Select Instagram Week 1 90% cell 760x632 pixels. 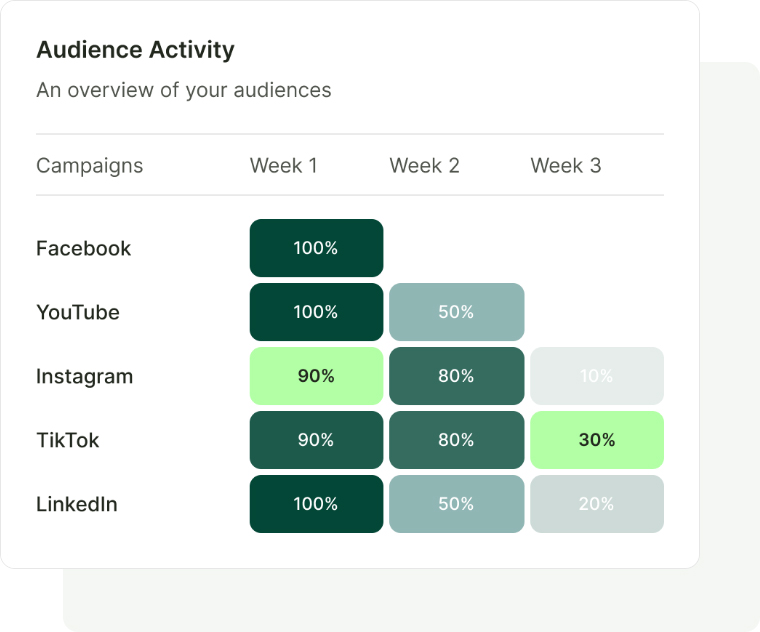pos(316,376)
